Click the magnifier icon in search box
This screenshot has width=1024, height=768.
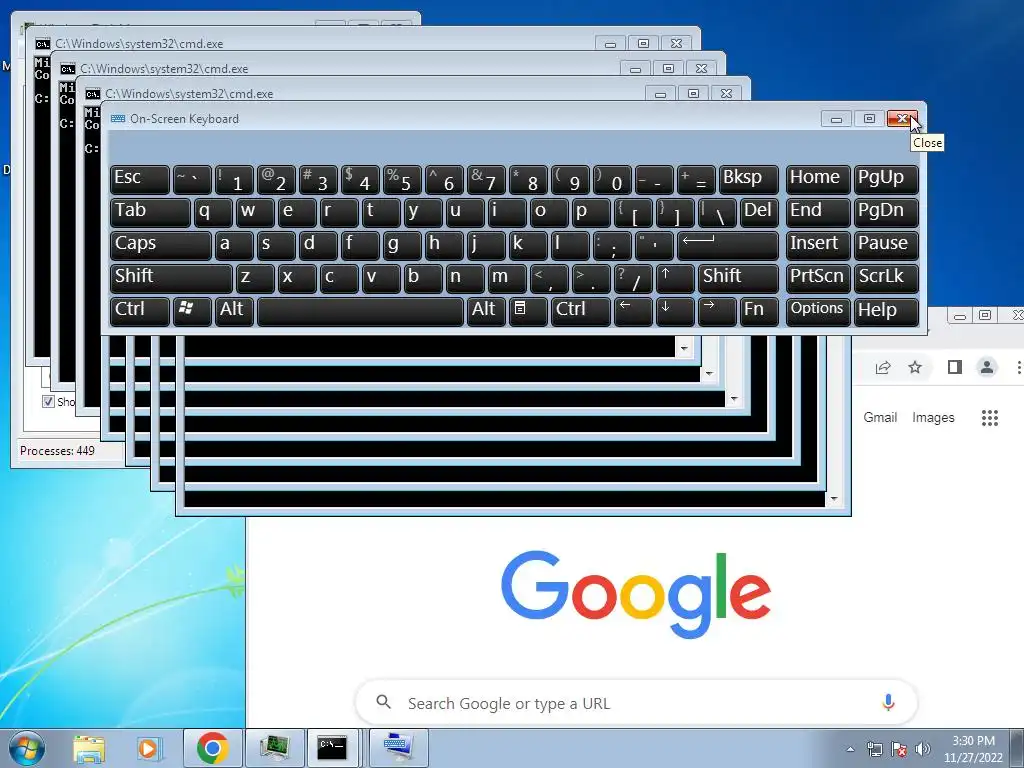coord(384,703)
